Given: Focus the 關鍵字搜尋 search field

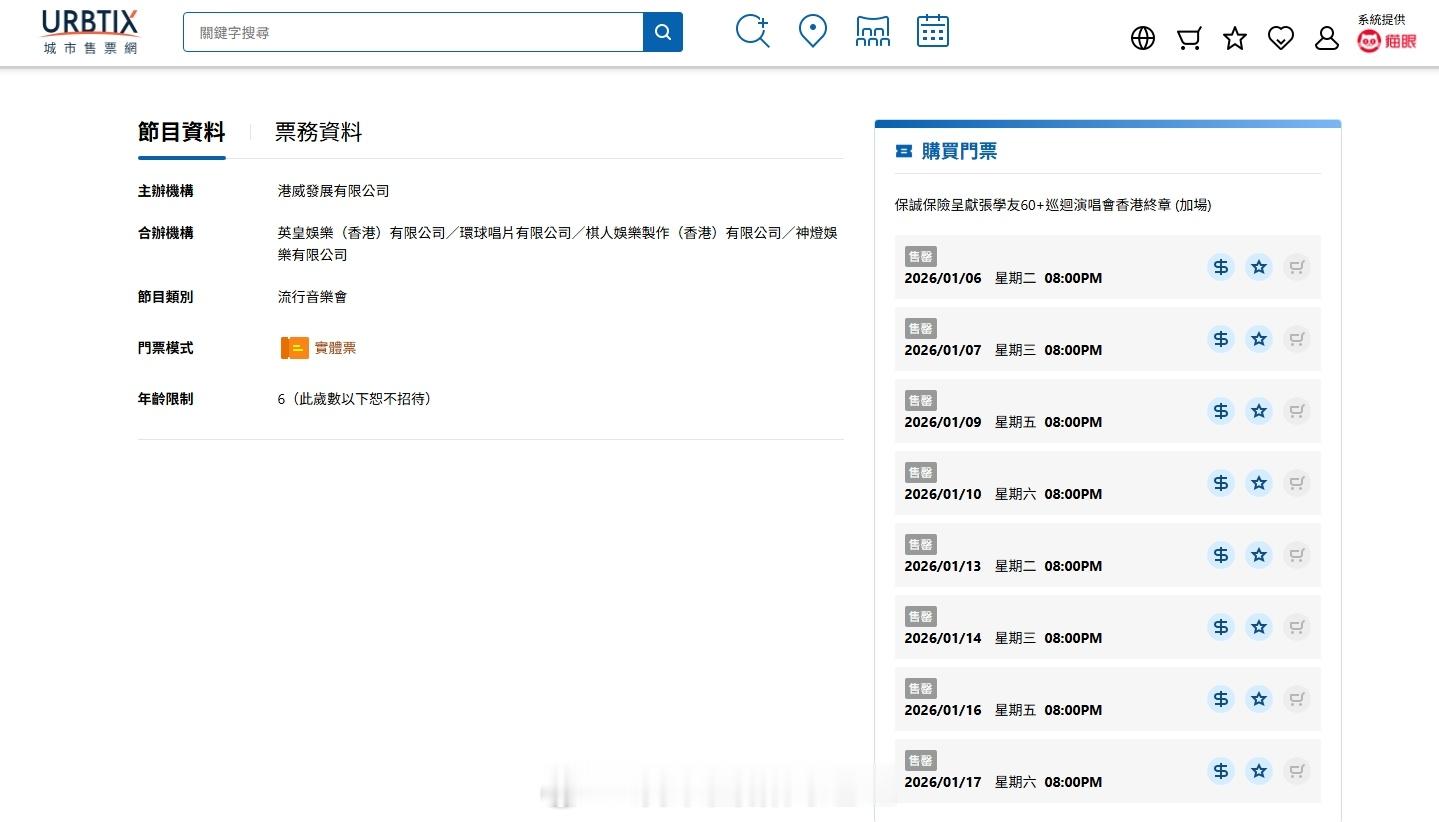Looking at the screenshot, I should pos(413,32).
